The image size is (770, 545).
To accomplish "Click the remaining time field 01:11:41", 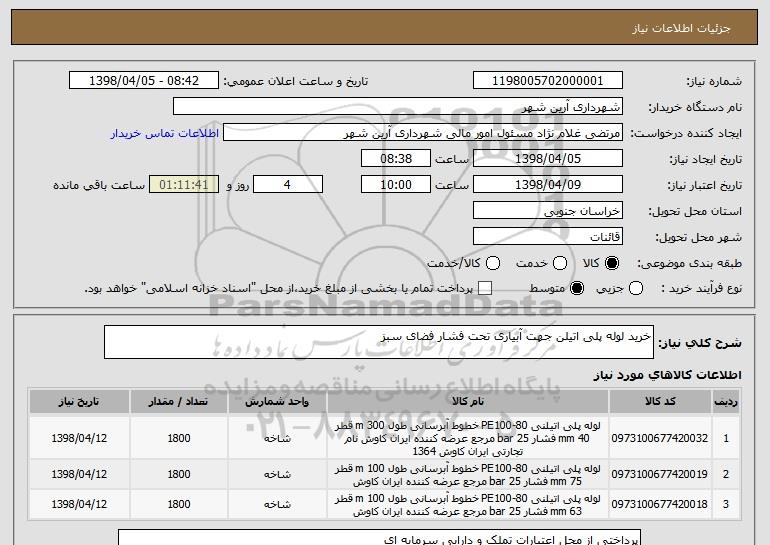I will click(184, 185).
